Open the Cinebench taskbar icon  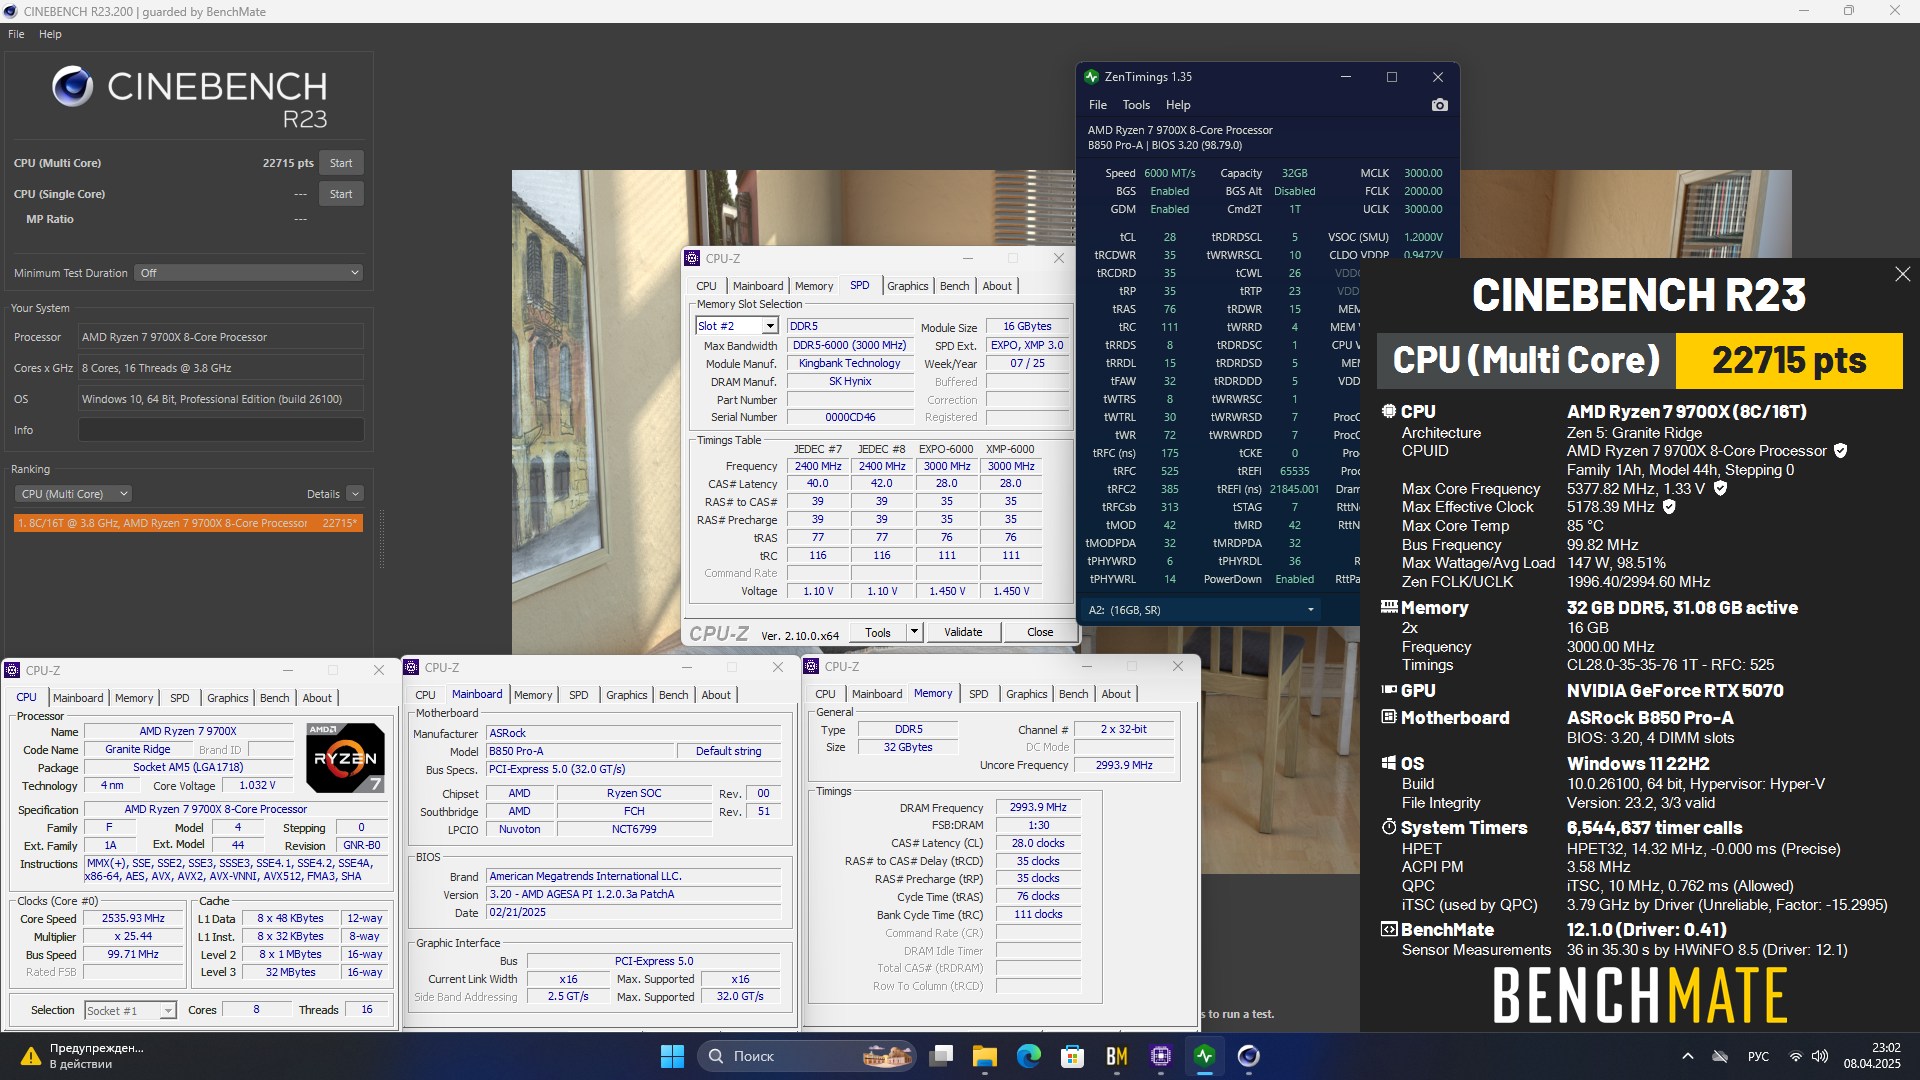[1248, 1056]
